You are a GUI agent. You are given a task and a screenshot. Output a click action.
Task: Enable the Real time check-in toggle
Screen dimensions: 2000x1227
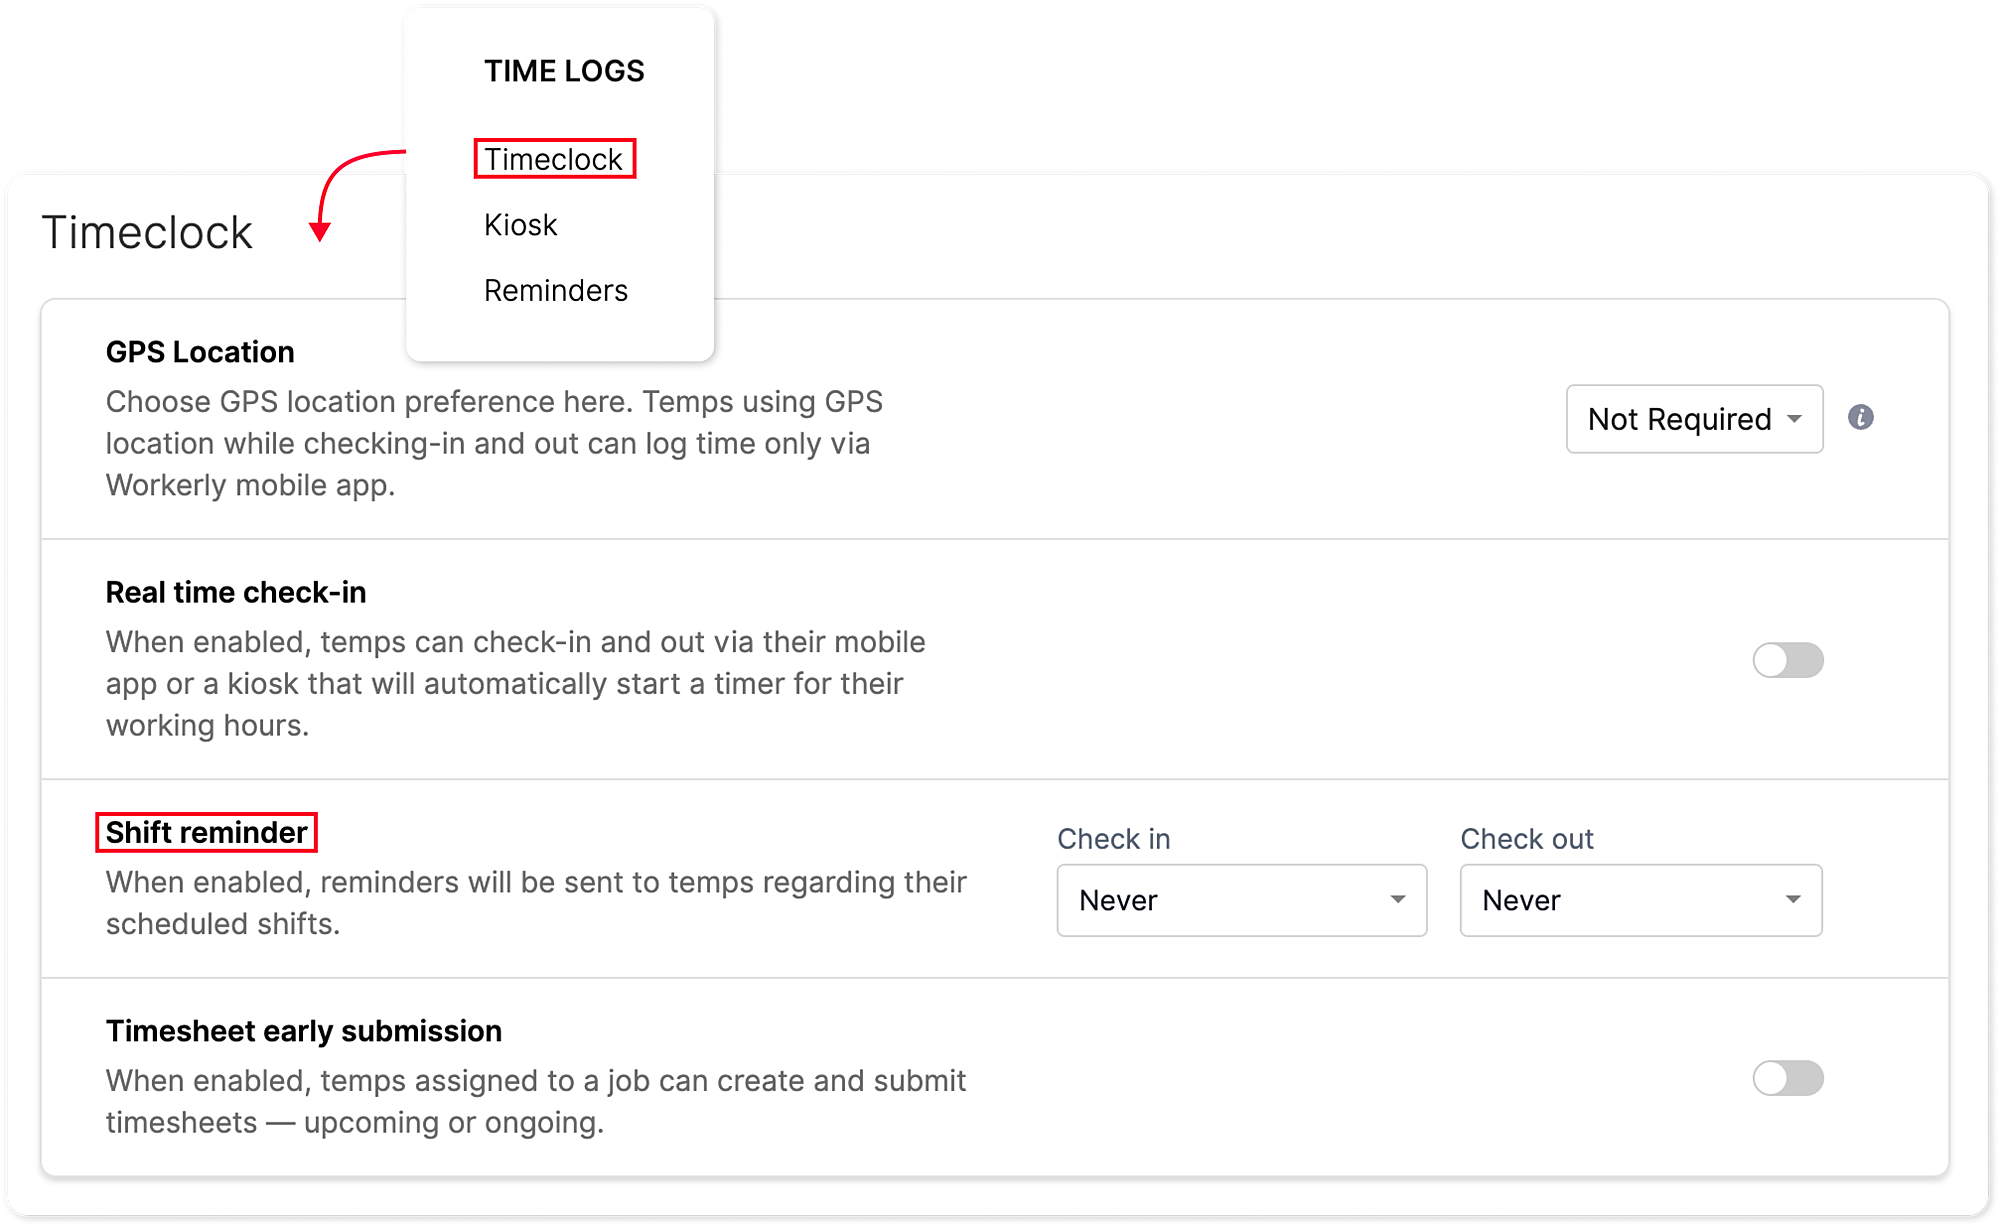point(1787,660)
